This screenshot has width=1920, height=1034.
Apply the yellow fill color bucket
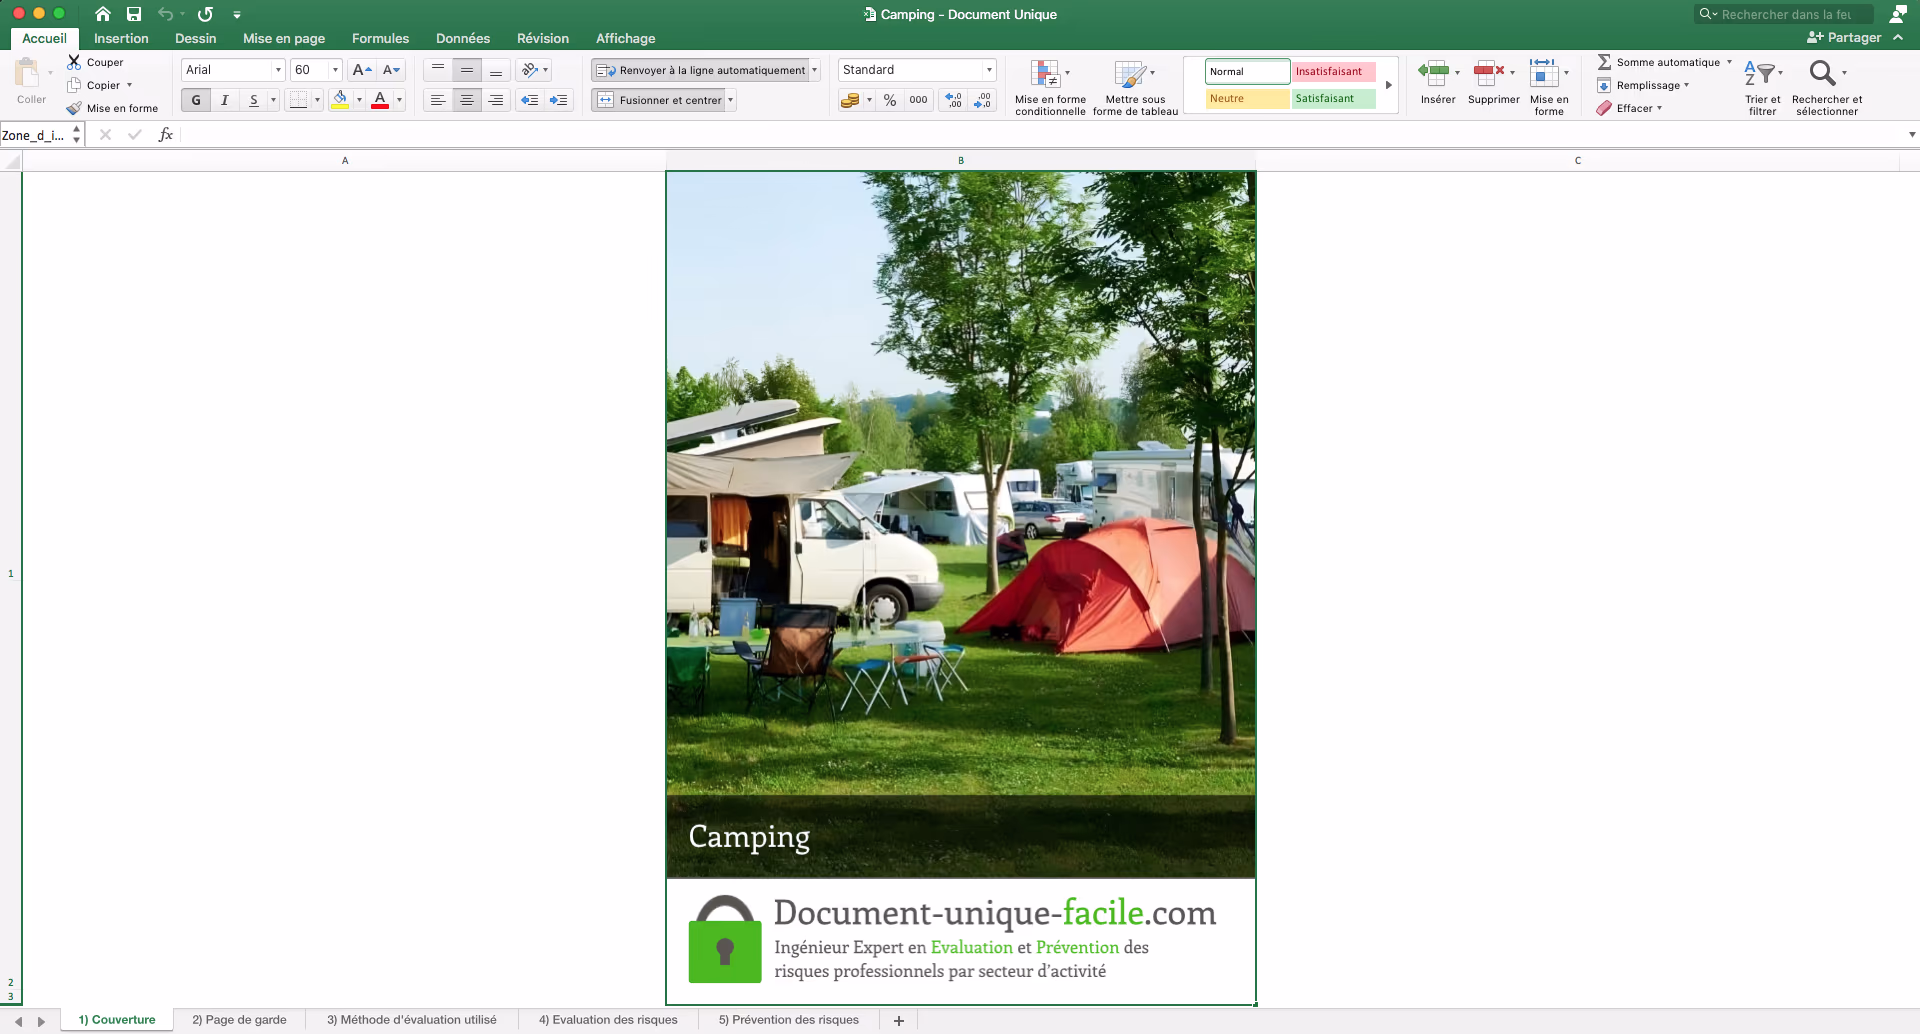point(340,100)
